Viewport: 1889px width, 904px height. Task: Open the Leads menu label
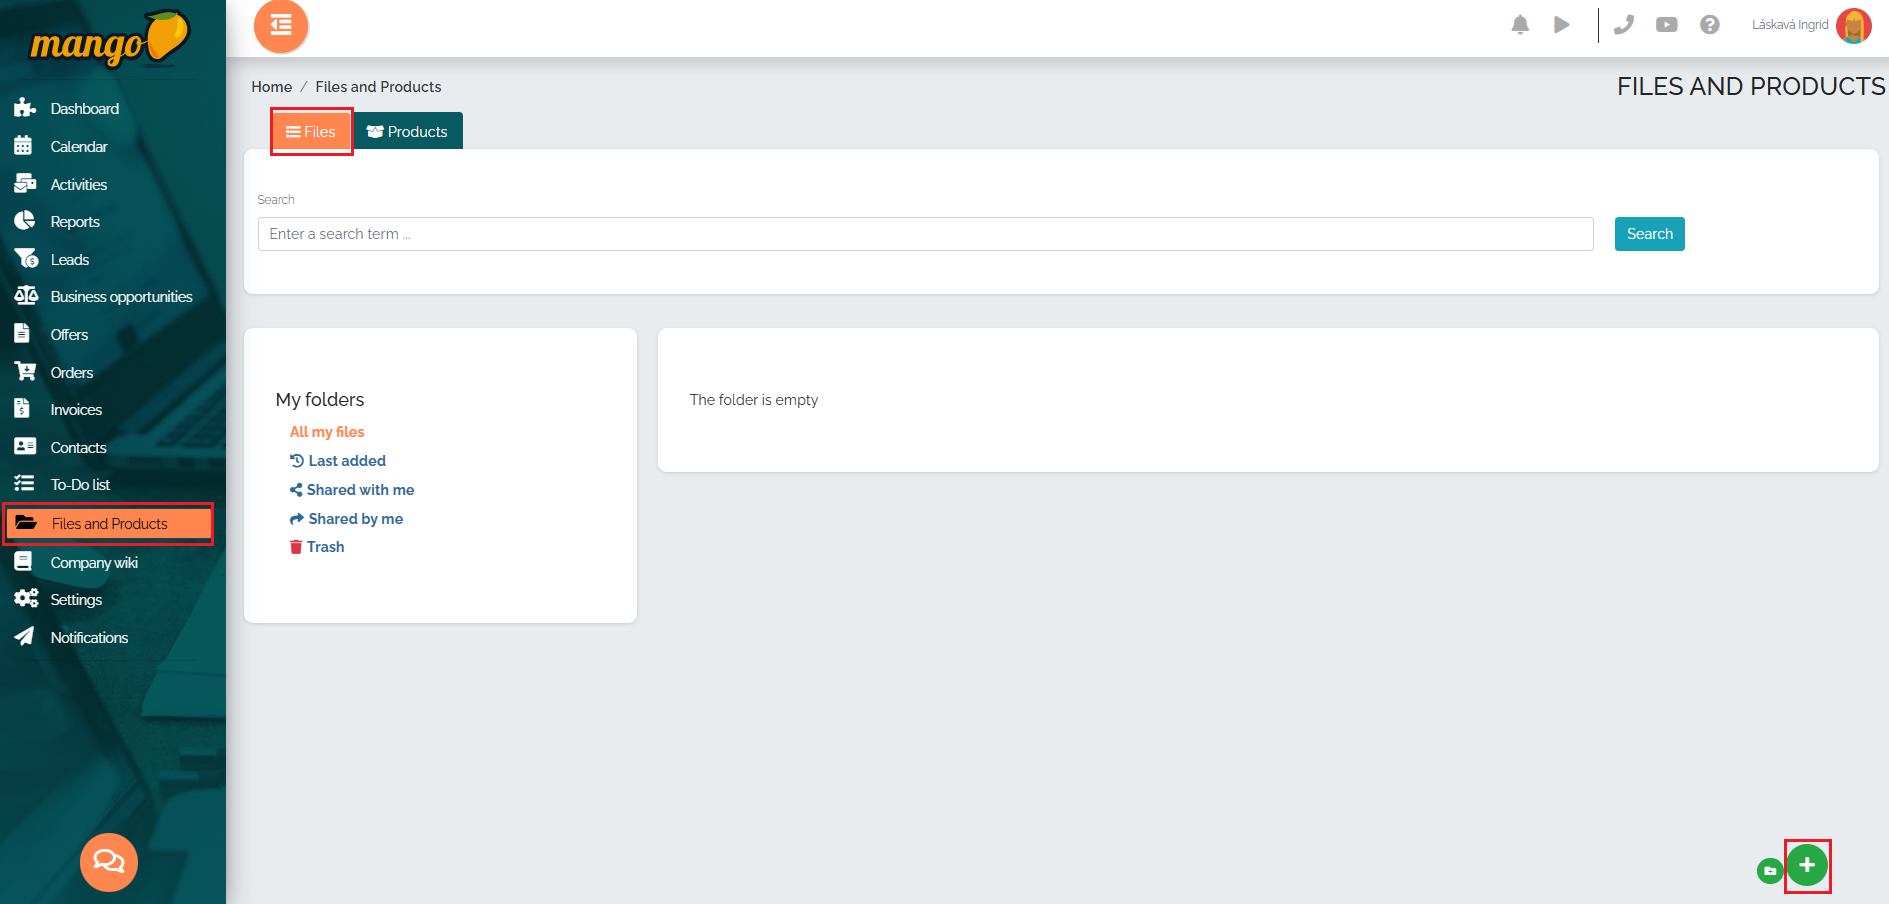(x=70, y=259)
